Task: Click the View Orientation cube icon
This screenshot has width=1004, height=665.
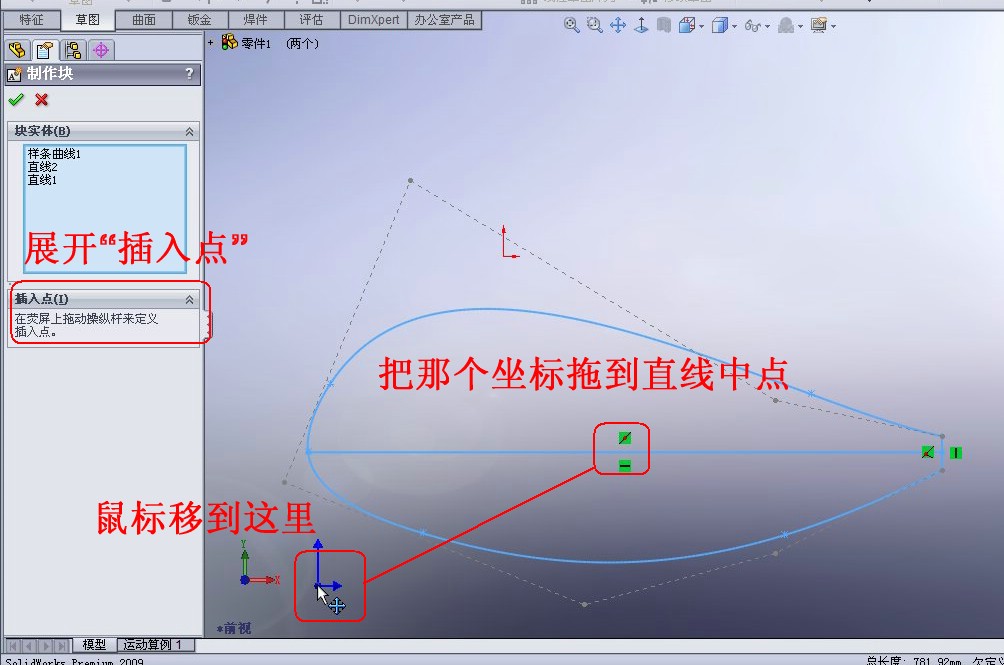Action: pos(686,26)
